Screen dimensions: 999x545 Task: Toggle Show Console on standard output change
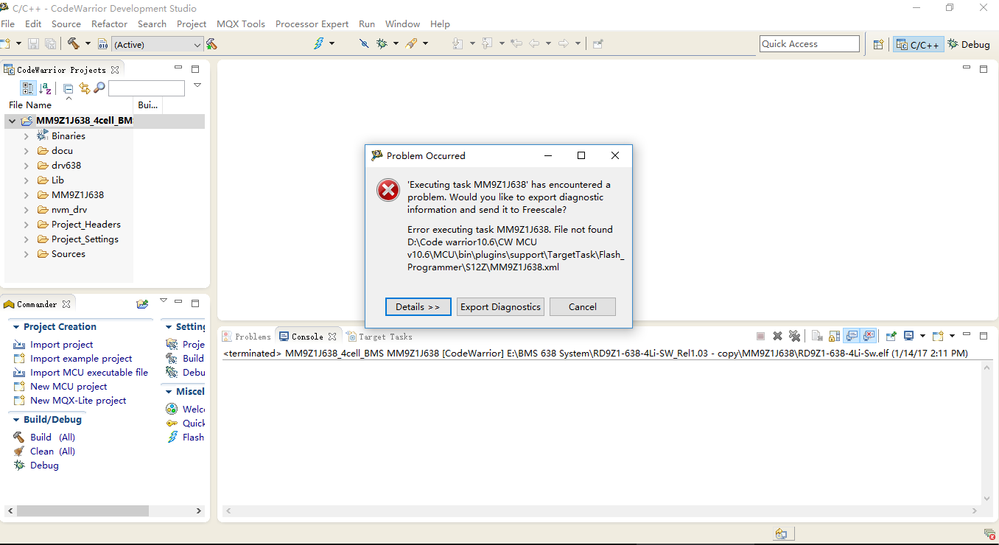[851, 336]
